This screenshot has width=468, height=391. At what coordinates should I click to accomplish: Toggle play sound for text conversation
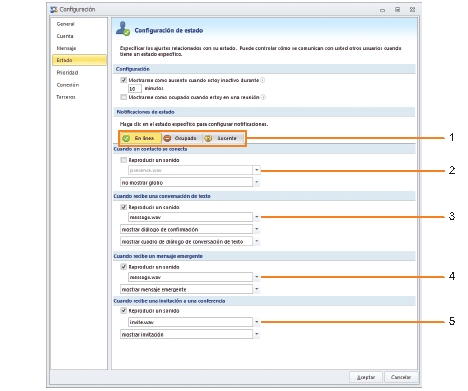tap(124, 207)
